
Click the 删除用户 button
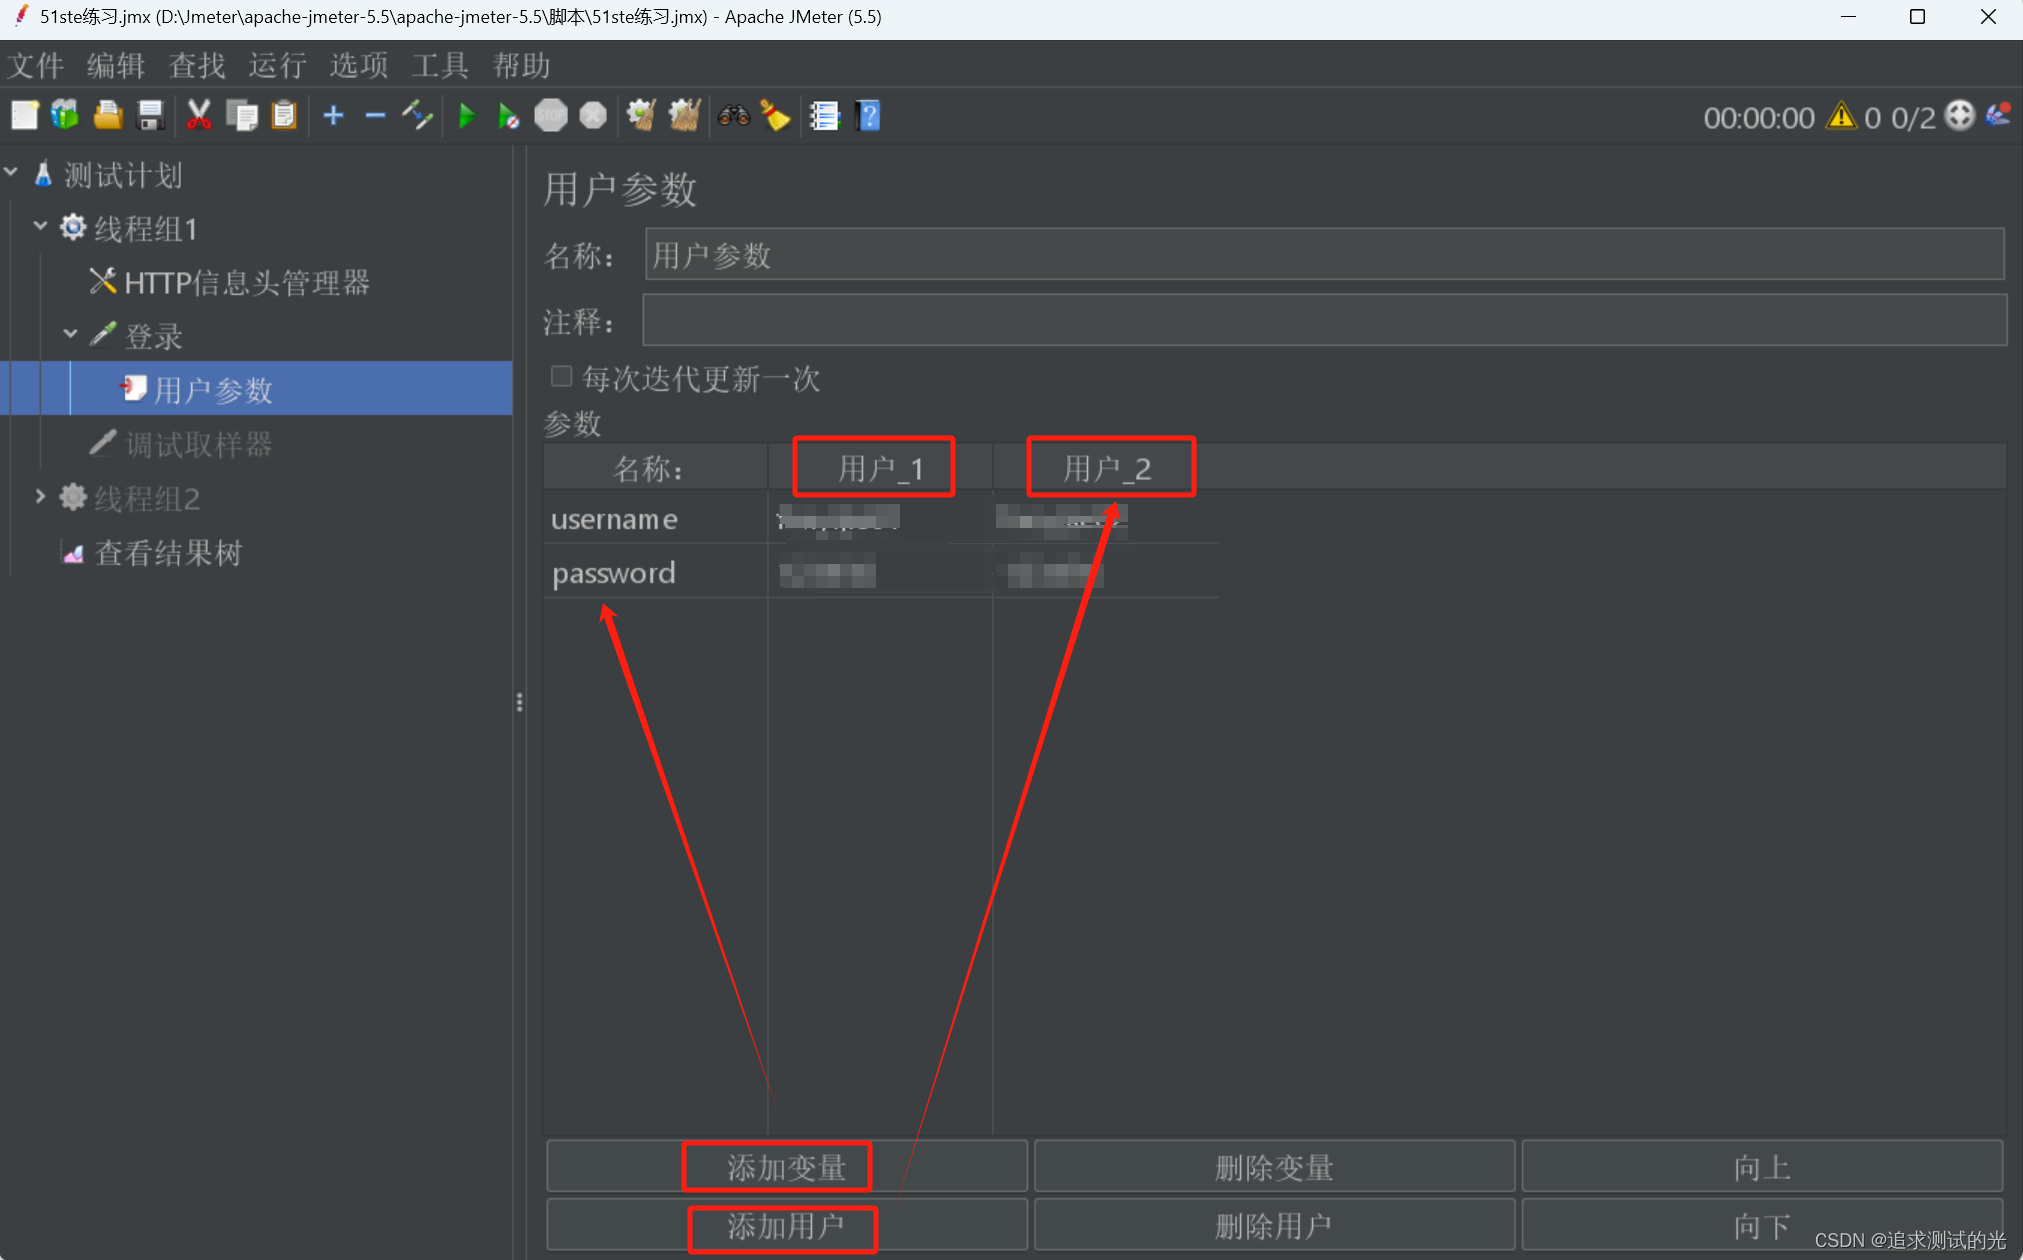click(x=1274, y=1225)
